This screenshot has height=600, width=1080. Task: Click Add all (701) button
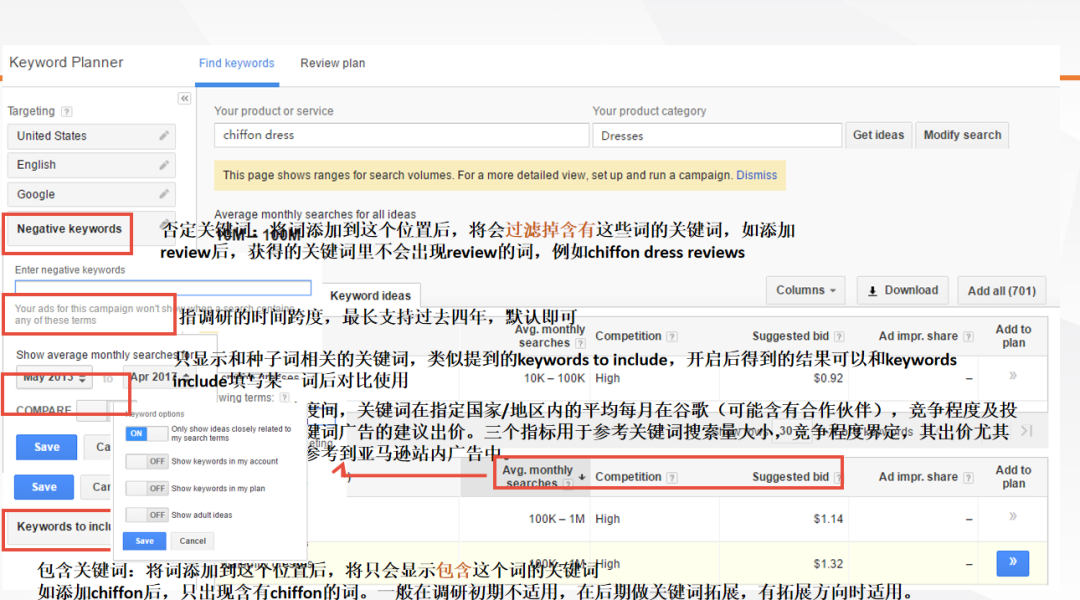[1001, 291]
